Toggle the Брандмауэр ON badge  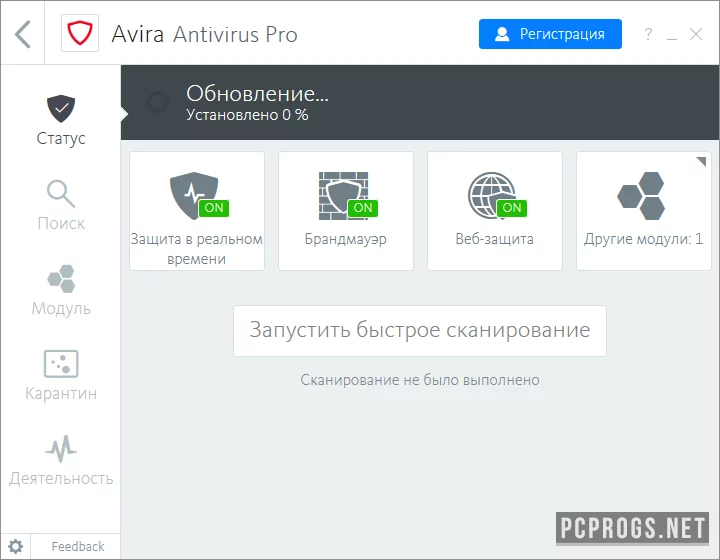[363, 208]
